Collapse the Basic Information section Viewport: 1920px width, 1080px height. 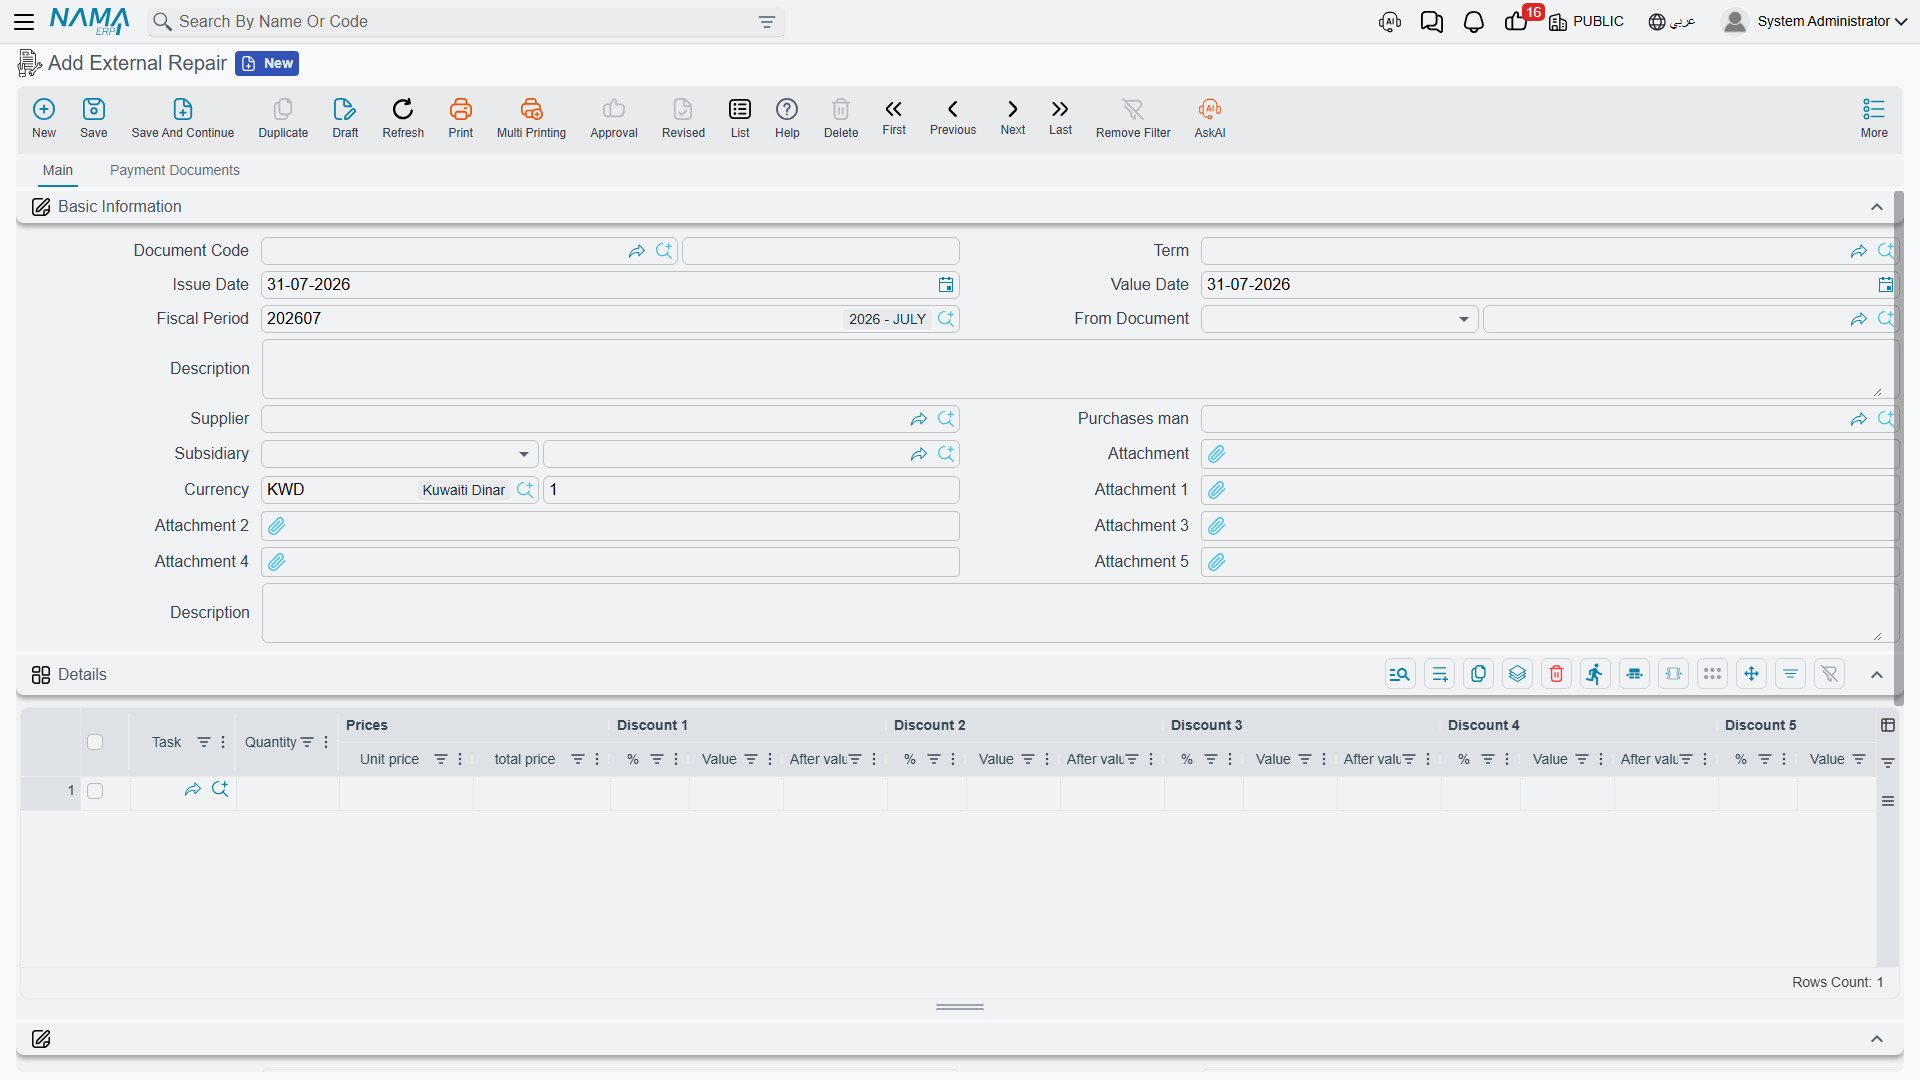pyautogui.click(x=1877, y=207)
